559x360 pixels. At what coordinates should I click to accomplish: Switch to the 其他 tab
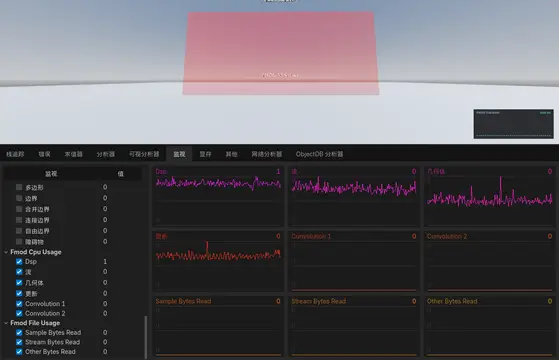point(231,154)
